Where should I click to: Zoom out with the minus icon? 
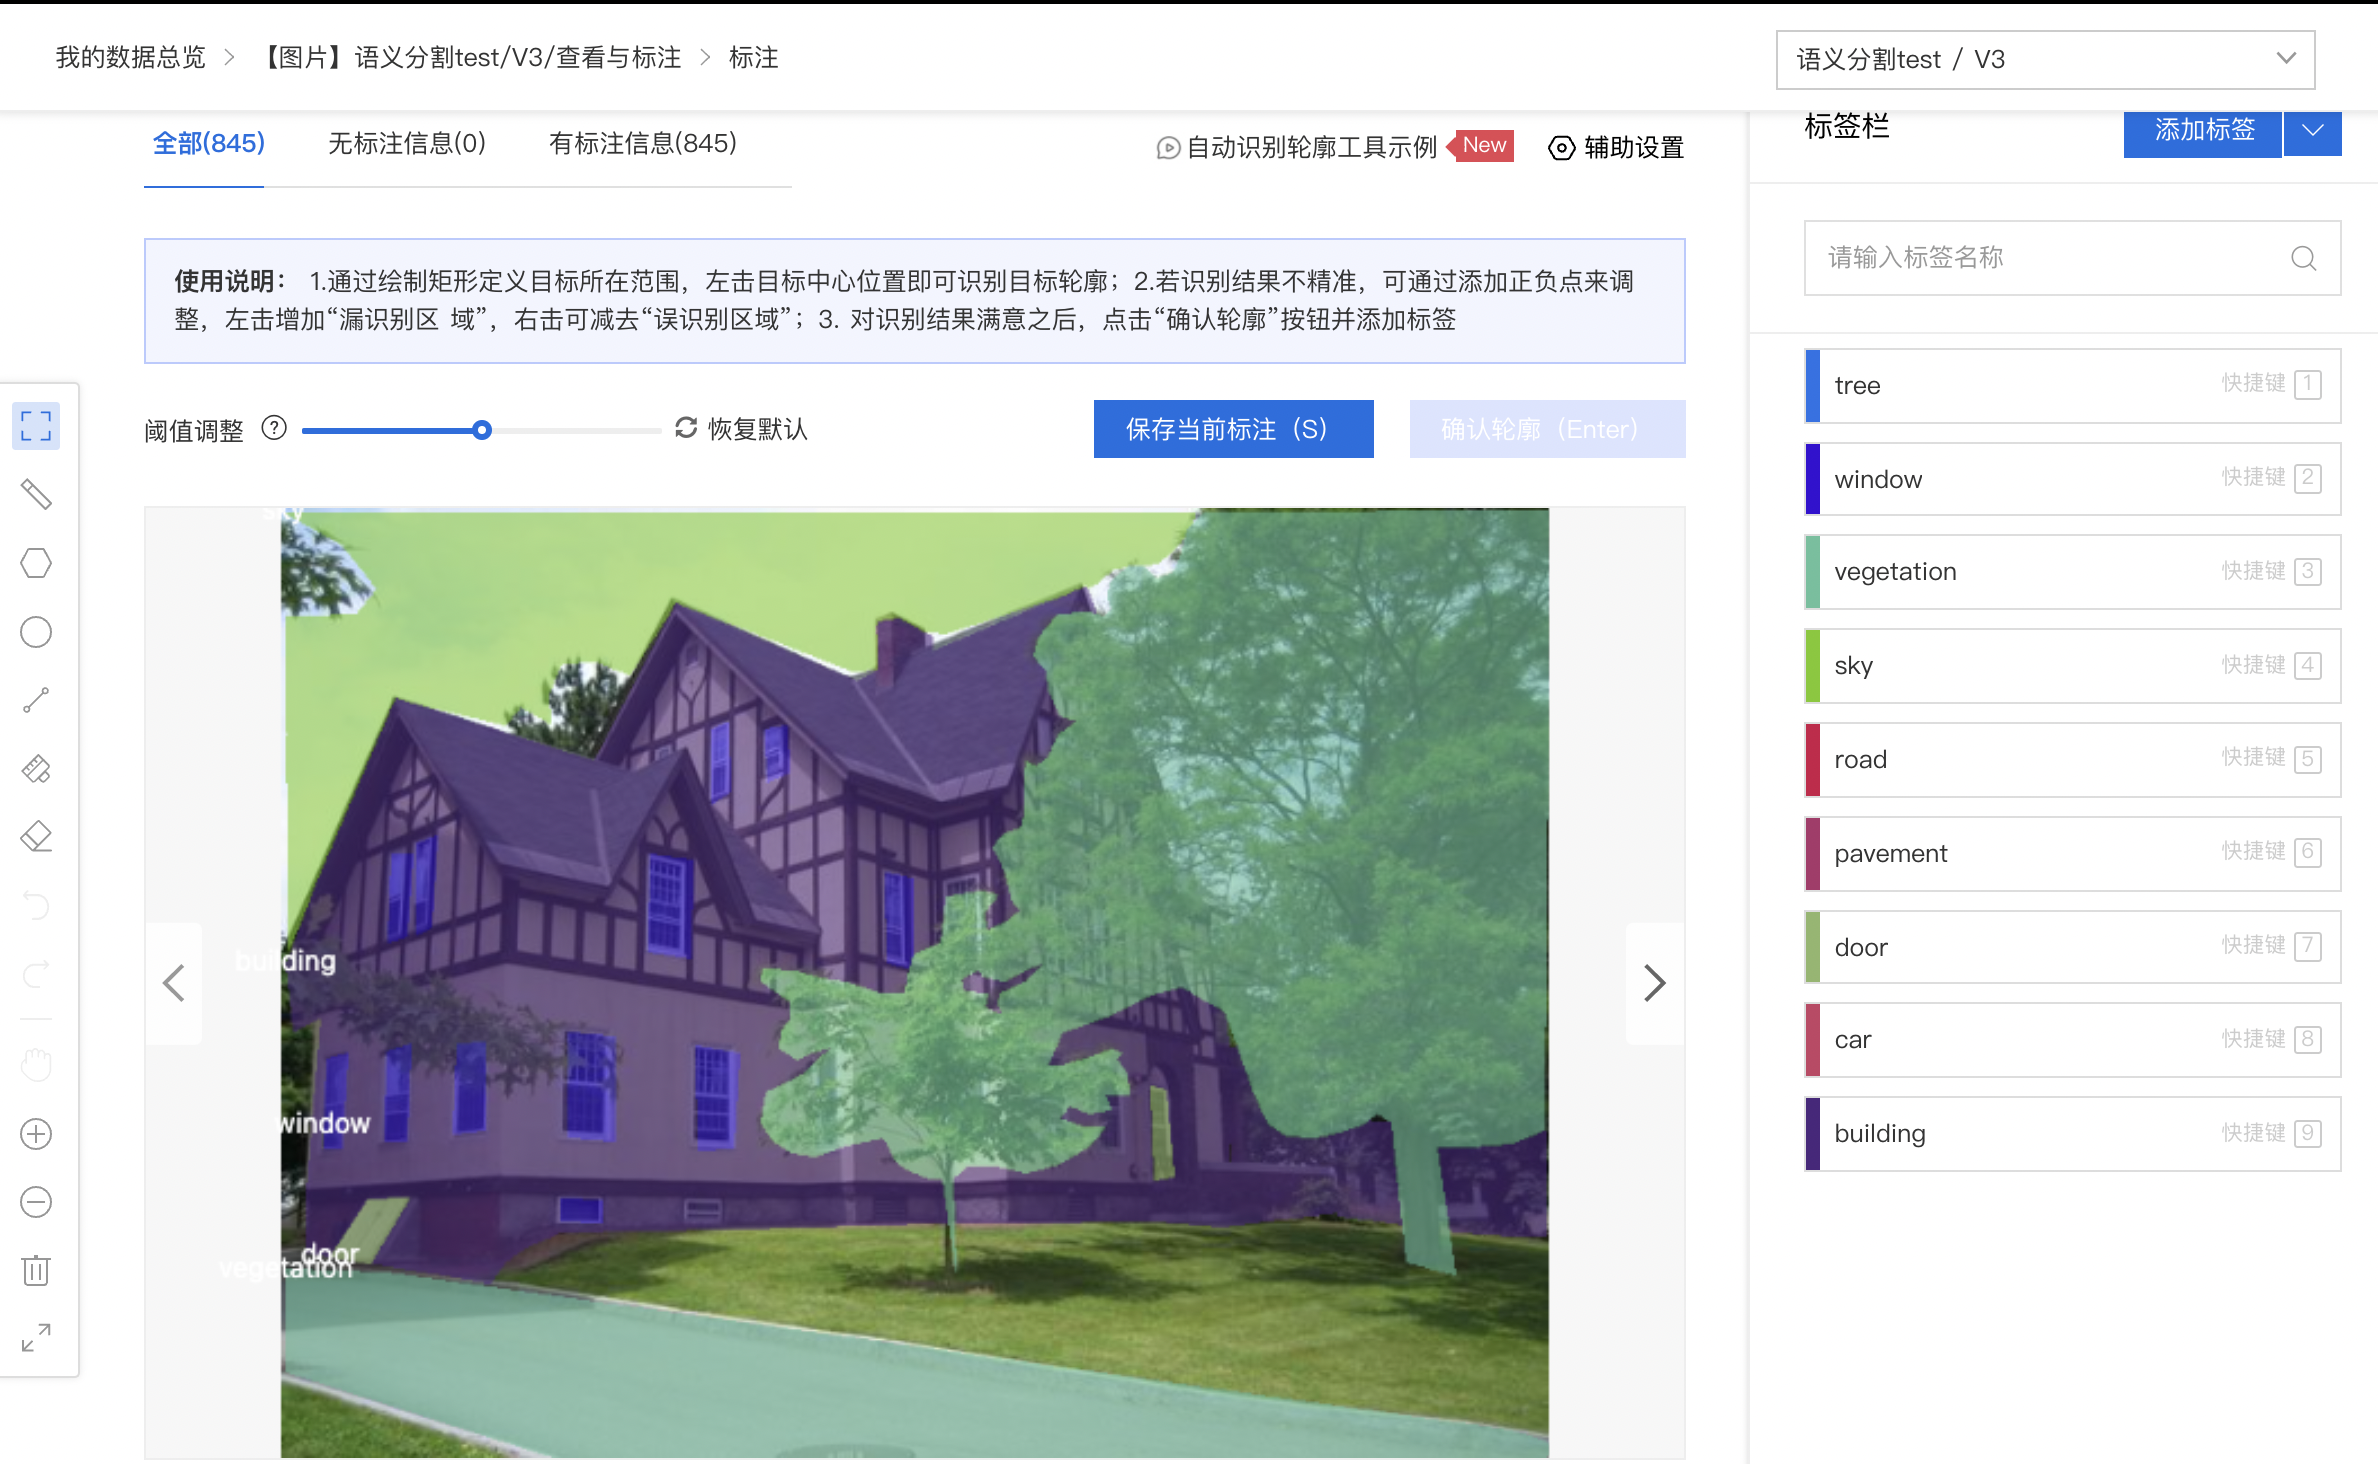[36, 1202]
